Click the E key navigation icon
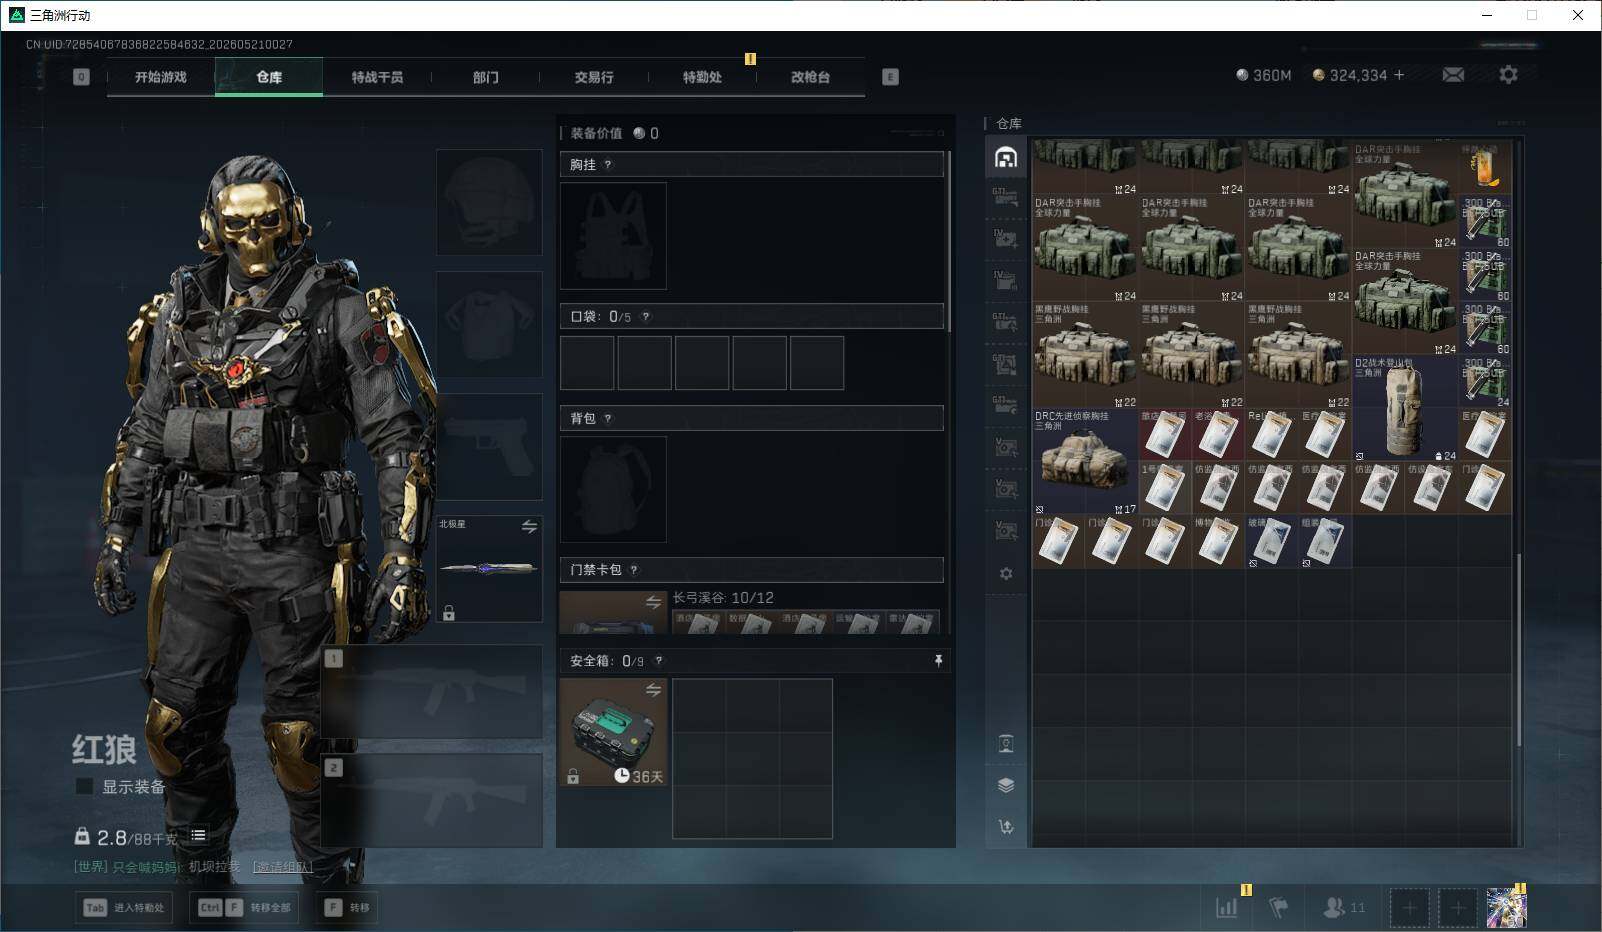 pyautogui.click(x=890, y=77)
